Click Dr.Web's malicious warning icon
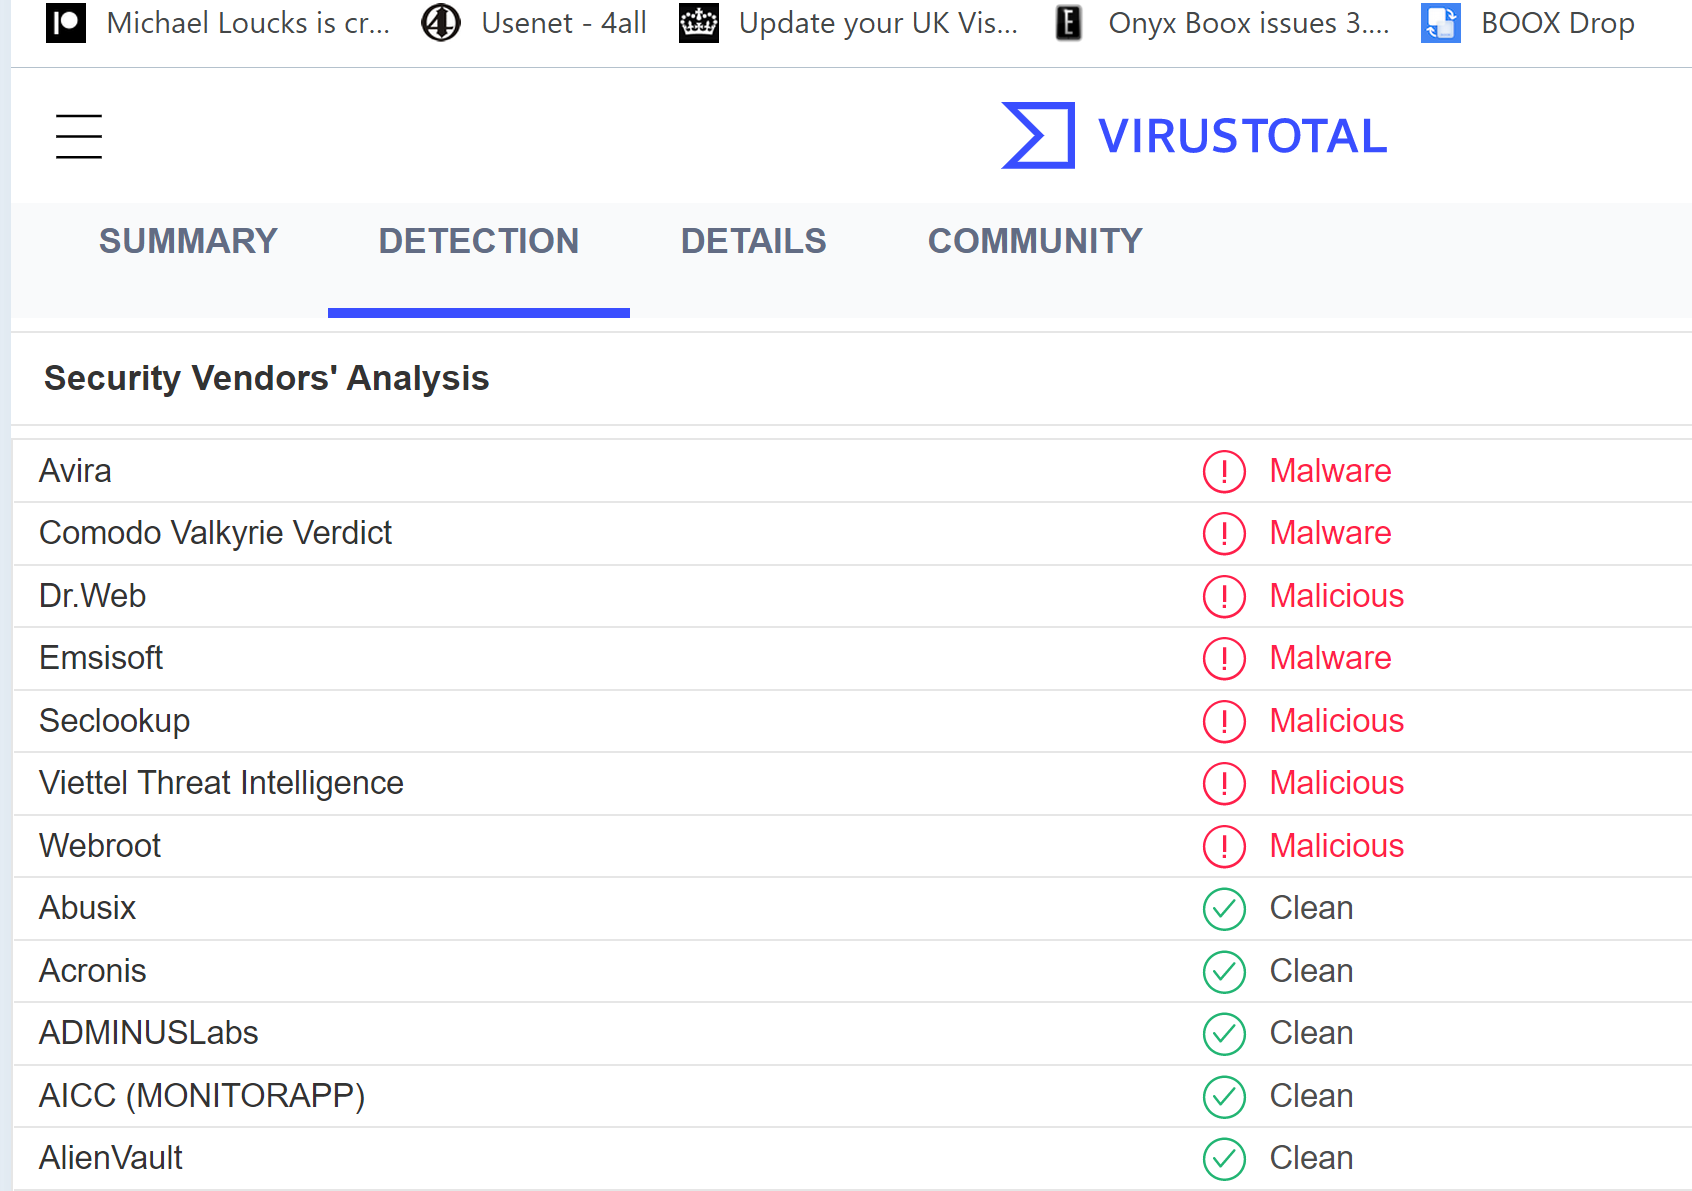Viewport: 1692px width, 1191px height. pos(1224,597)
